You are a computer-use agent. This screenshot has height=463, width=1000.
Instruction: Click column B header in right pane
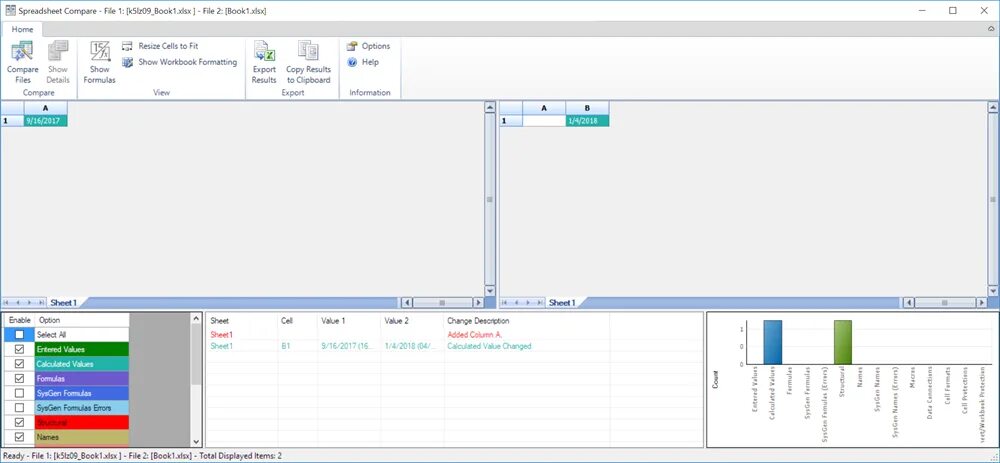[587, 108]
